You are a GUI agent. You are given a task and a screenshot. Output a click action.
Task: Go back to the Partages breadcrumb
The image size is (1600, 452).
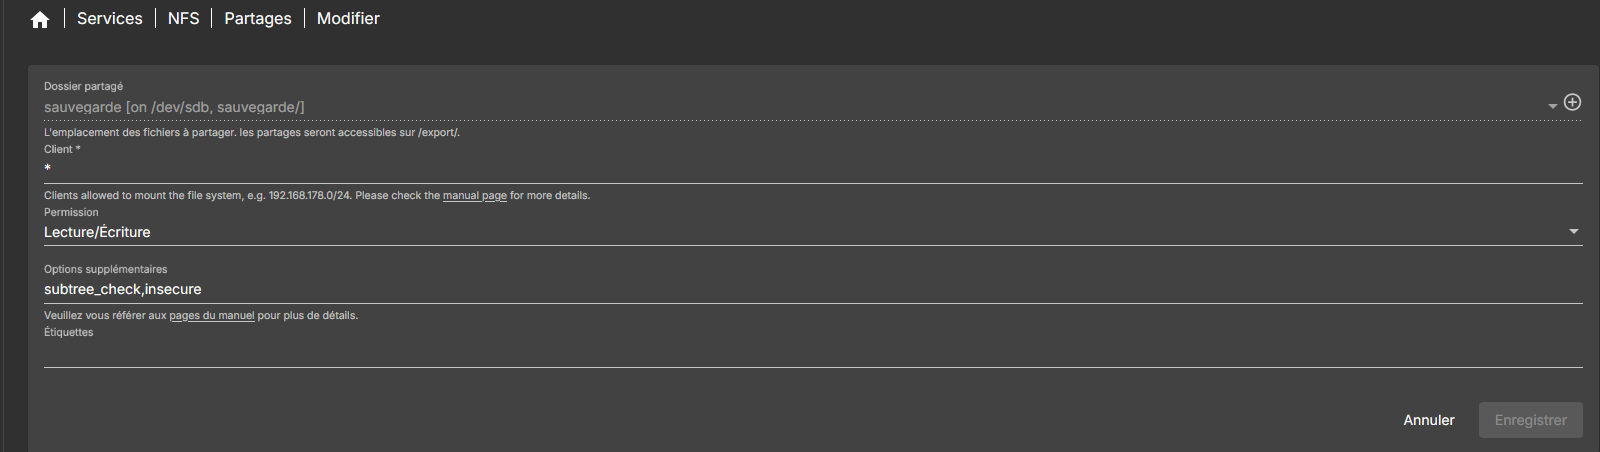point(258,19)
